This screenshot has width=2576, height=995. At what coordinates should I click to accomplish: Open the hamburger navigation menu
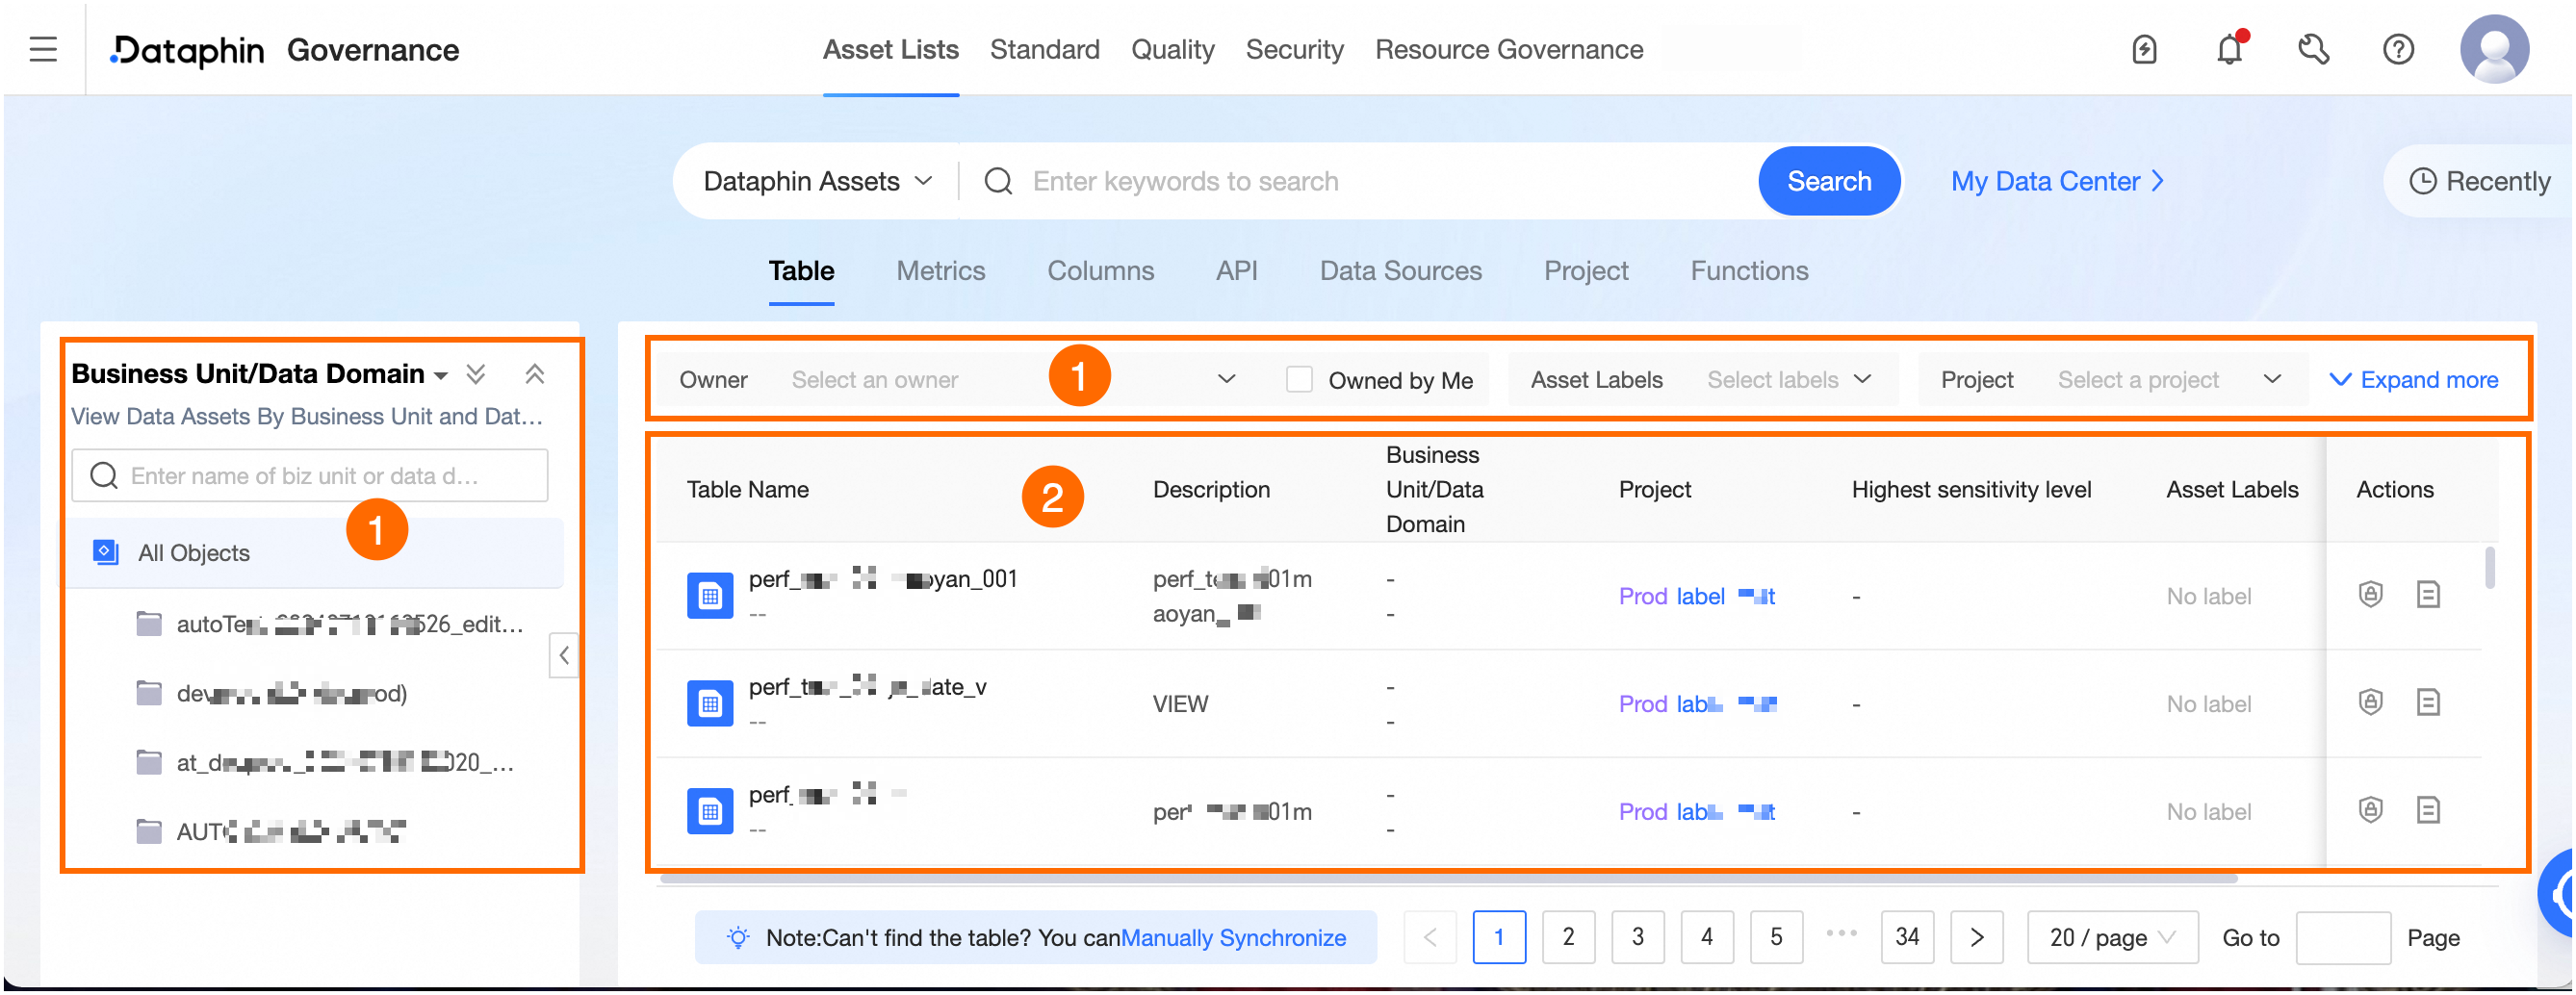[x=43, y=49]
